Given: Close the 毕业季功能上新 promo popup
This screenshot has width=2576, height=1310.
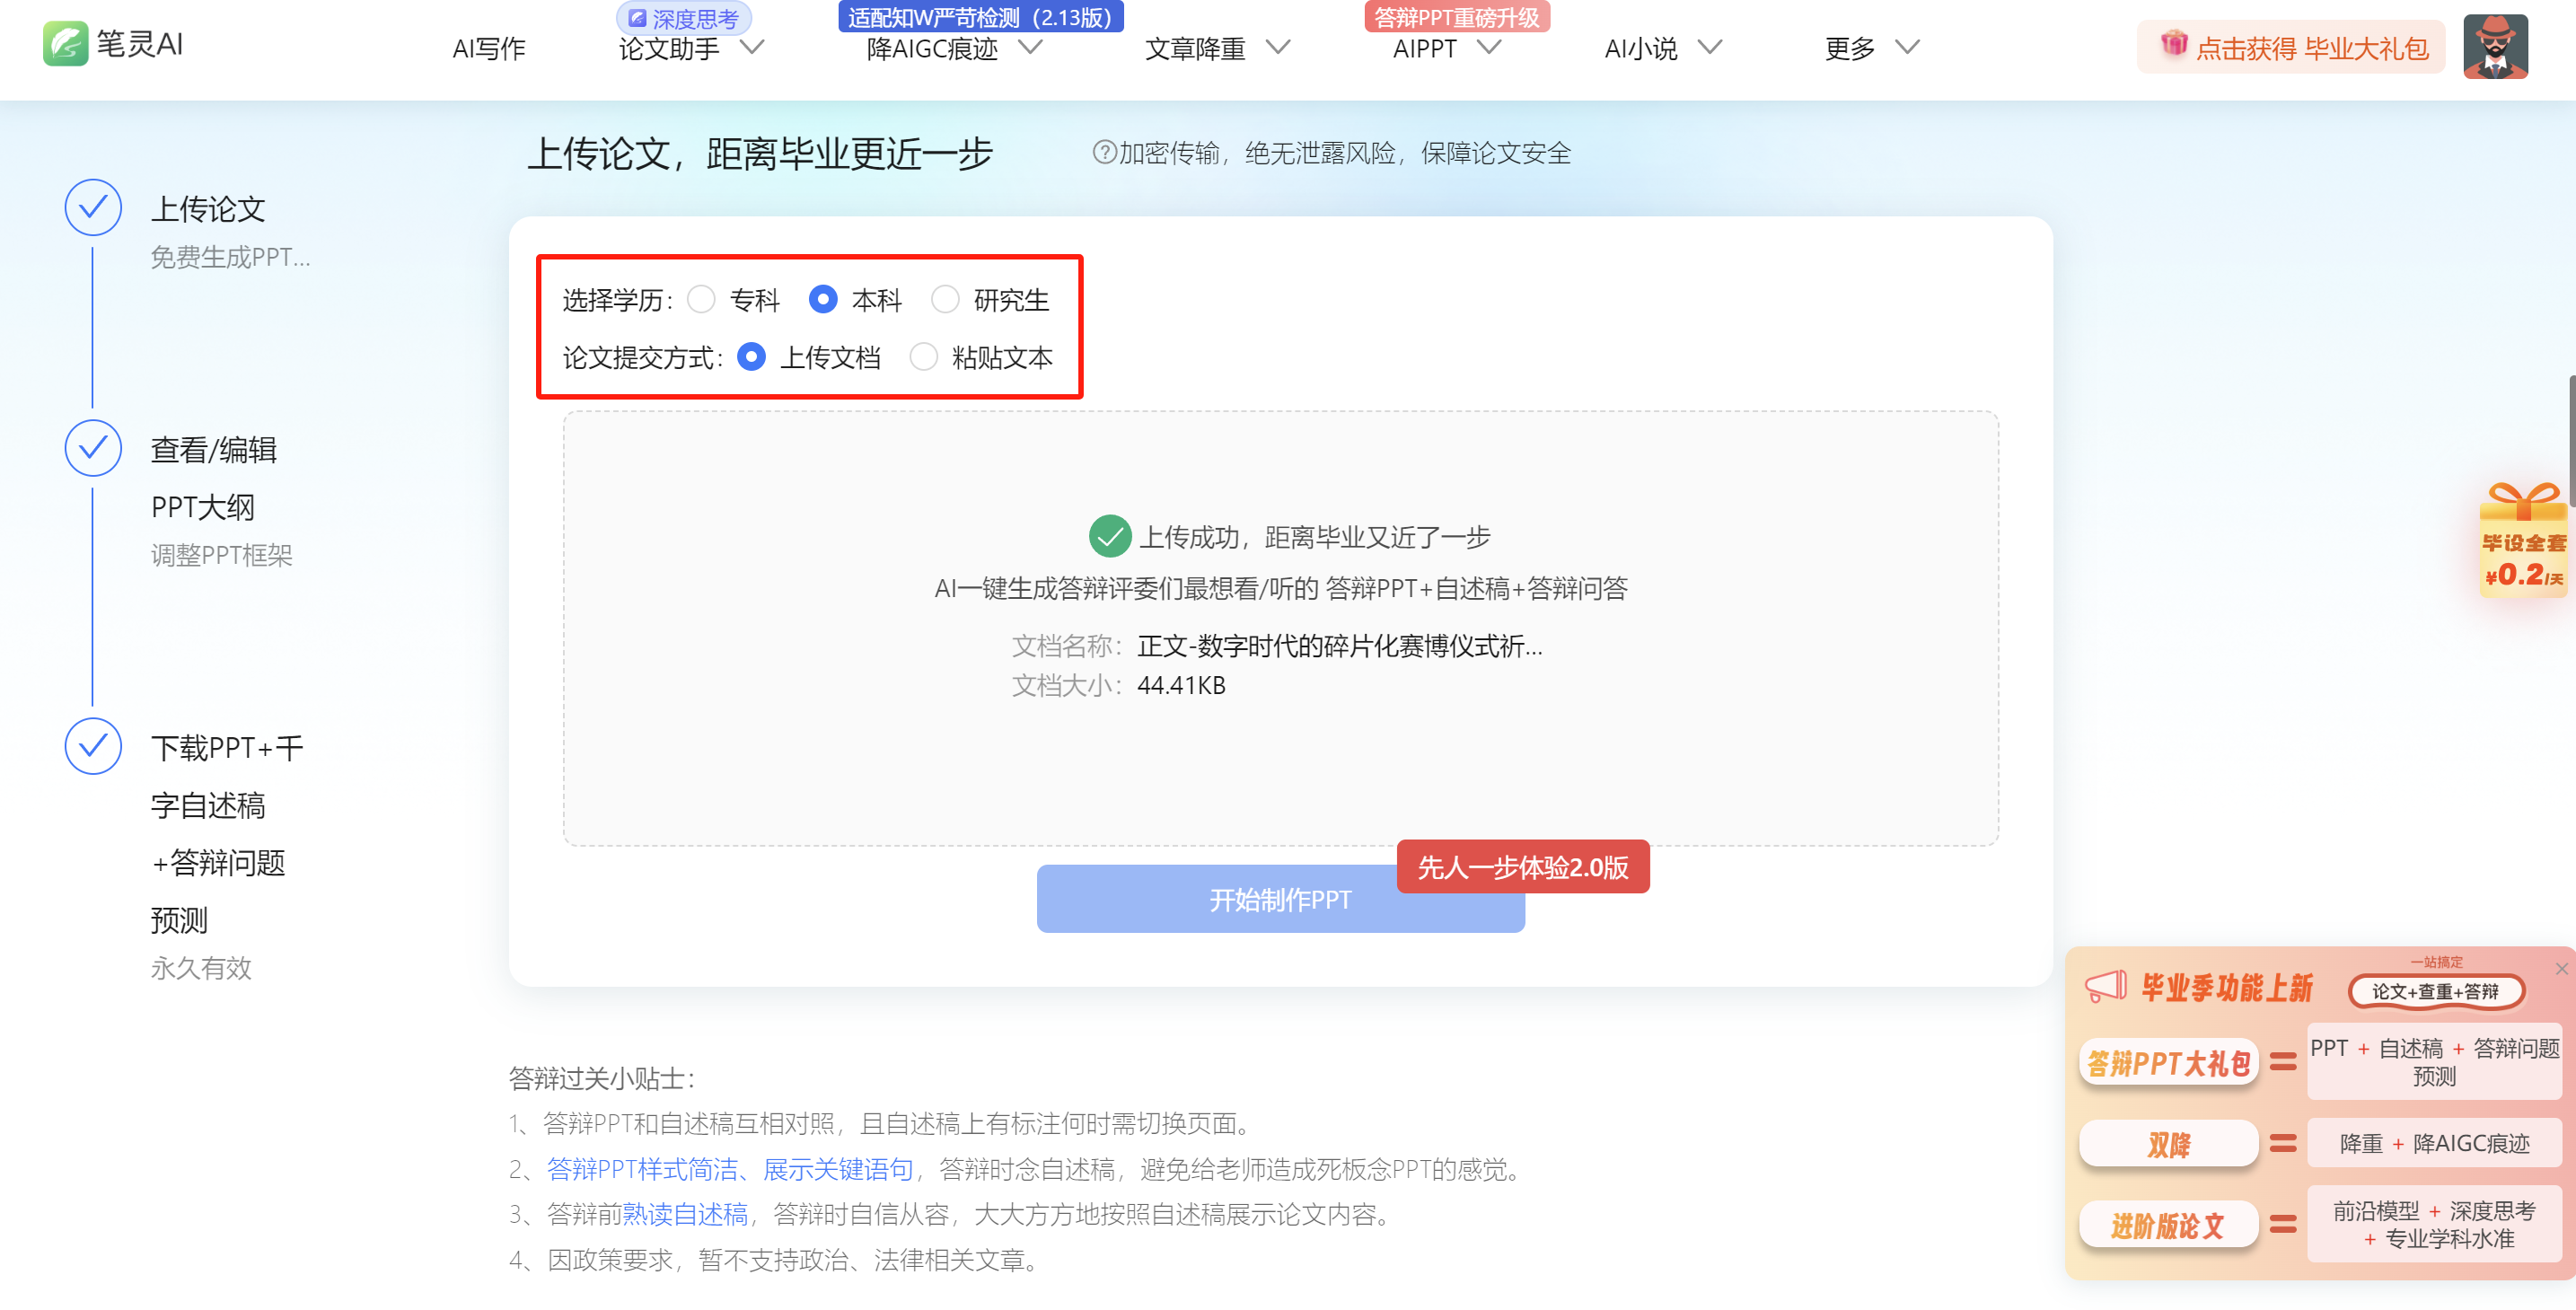Looking at the screenshot, I should coord(2560,968).
